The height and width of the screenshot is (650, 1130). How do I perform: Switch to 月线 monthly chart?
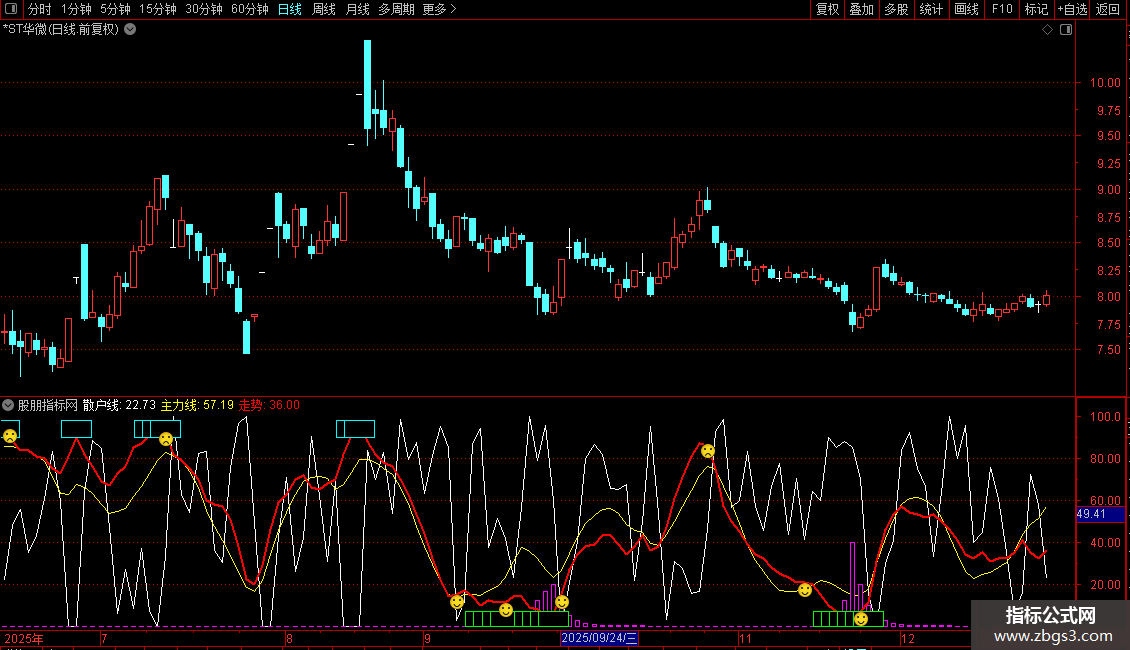(357, 9)
